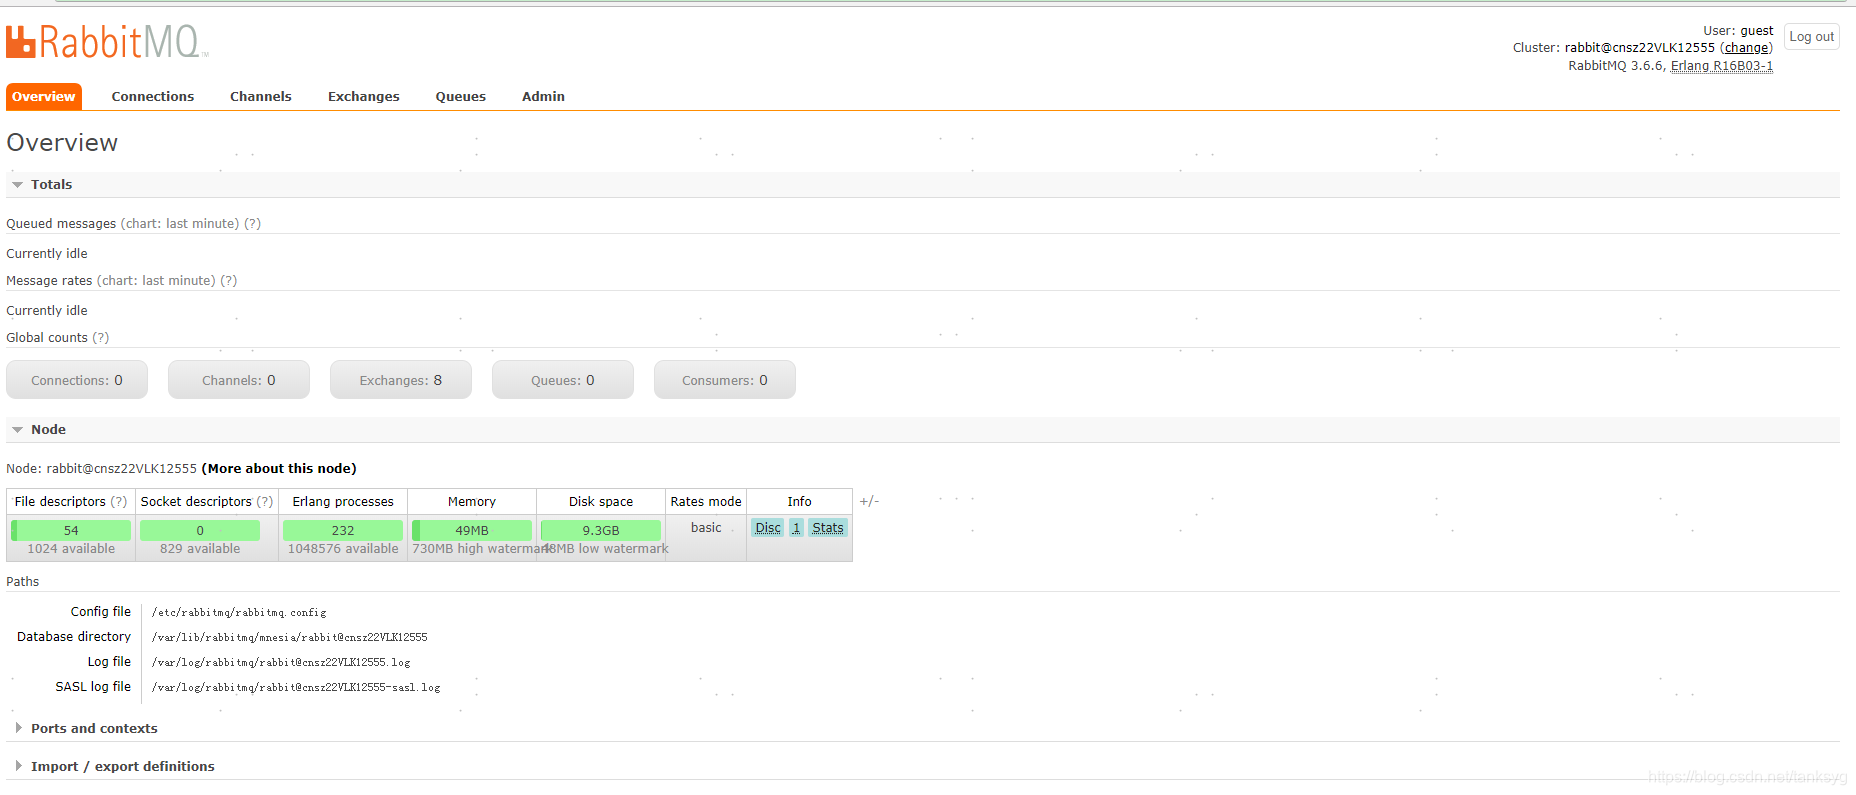Select the /etc/rabbitmq/rabbitmq.config path text

239,612
